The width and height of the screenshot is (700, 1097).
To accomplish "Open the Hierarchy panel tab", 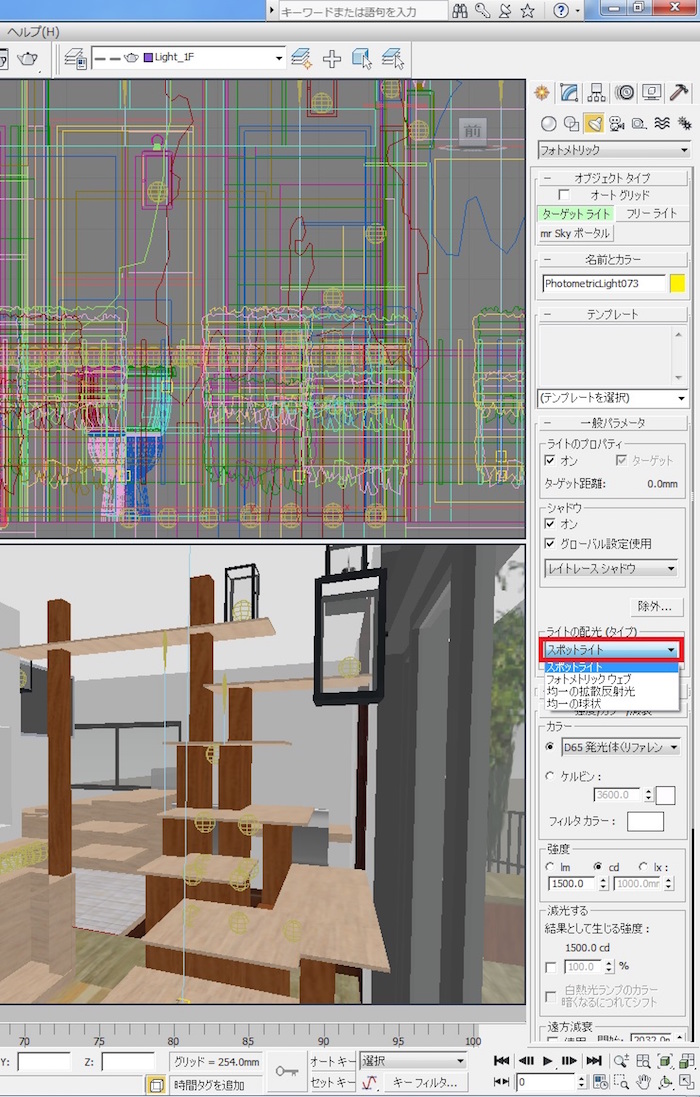I will [597, 93].
